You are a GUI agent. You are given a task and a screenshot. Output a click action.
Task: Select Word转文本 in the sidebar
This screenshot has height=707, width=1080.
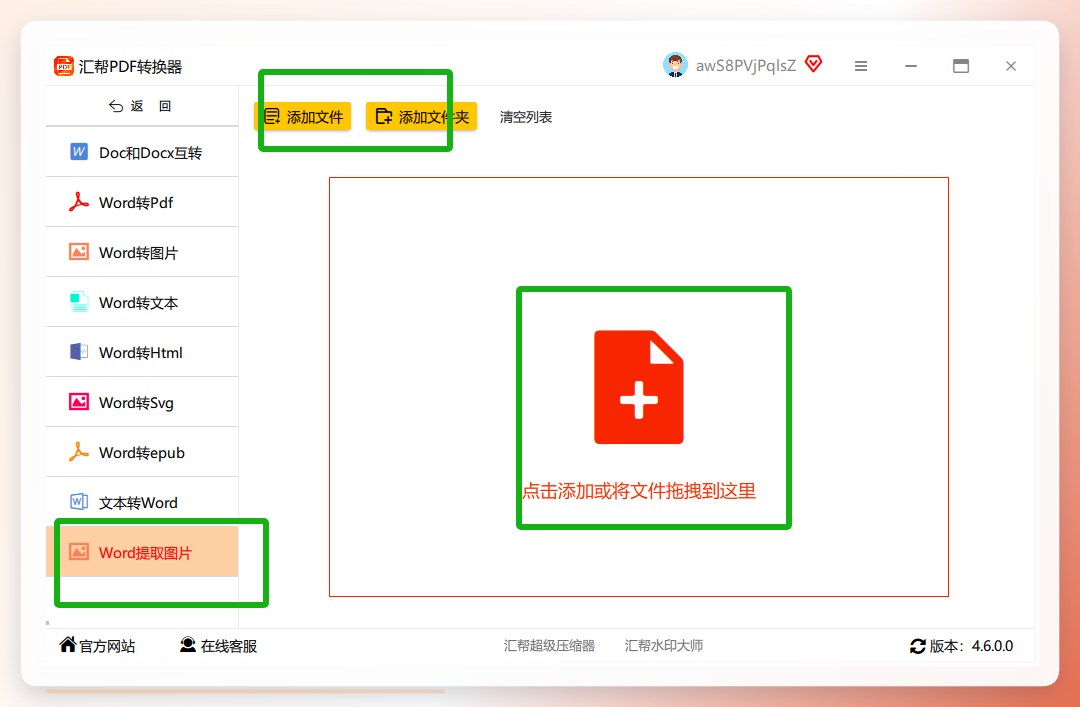(x=142, y=302)
